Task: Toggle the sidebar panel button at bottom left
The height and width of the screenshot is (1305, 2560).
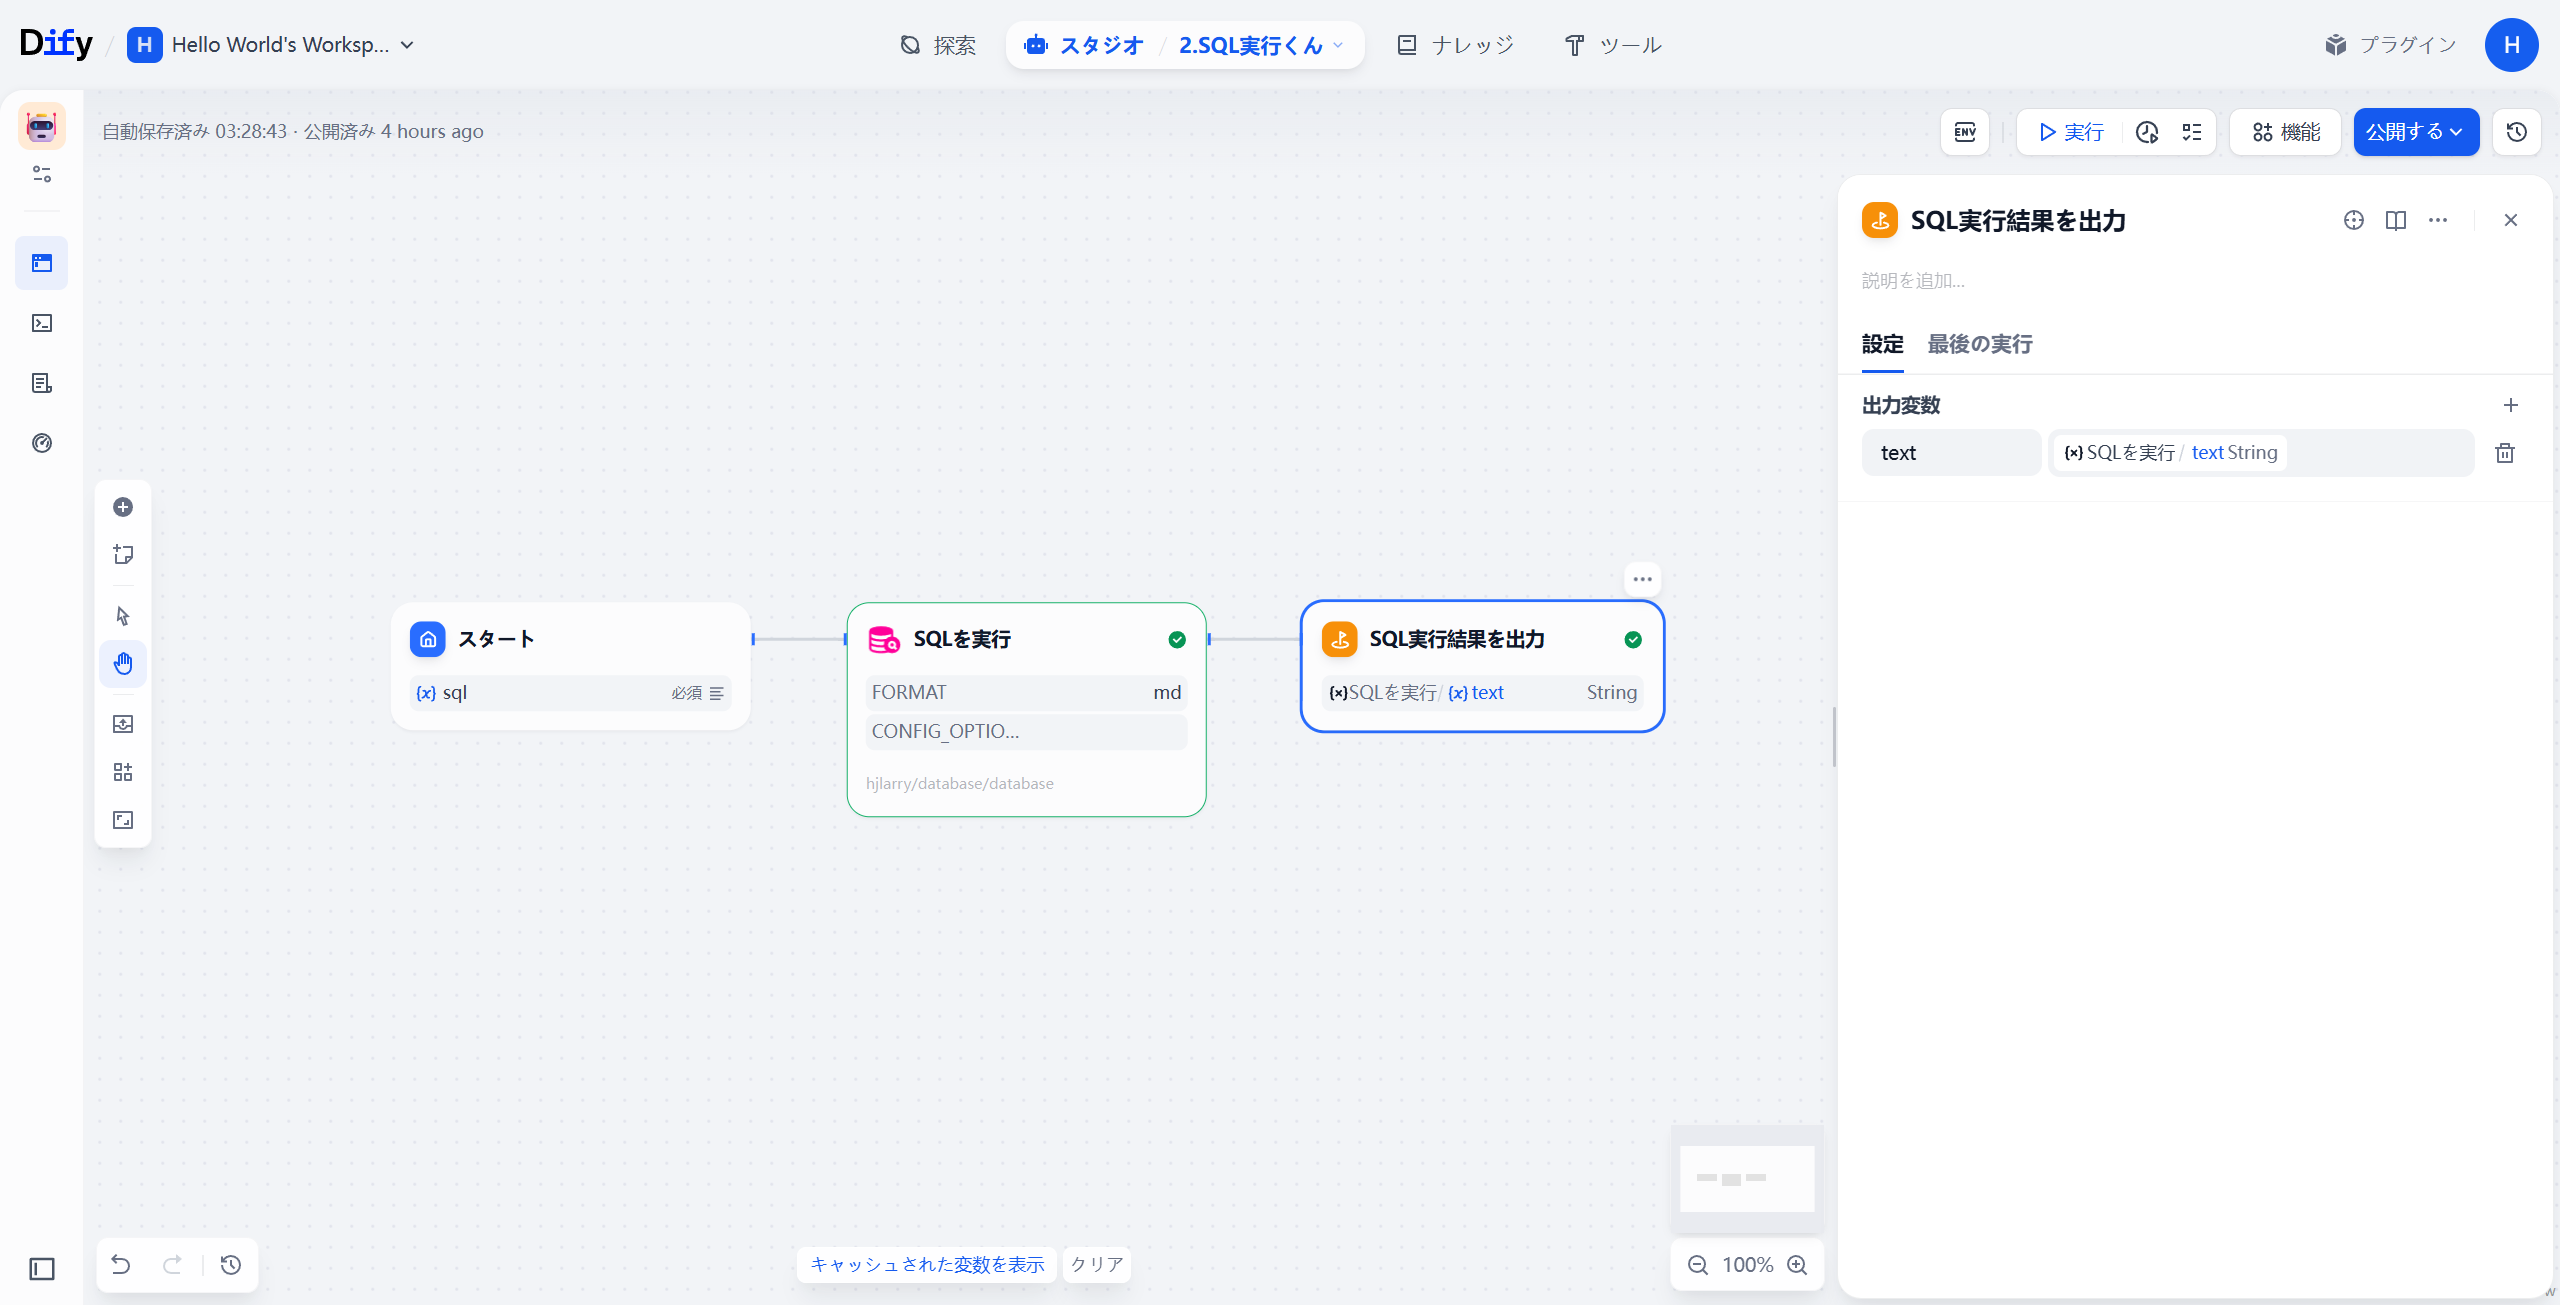Action: 40,1269
